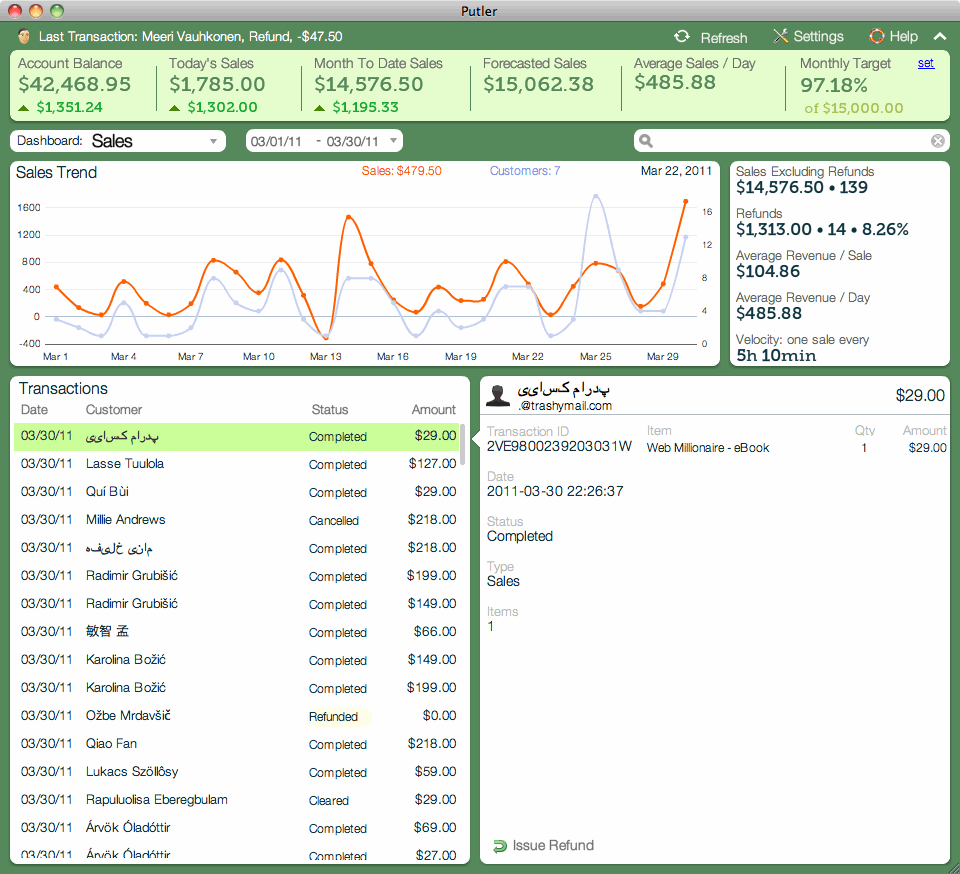The height and width of the screenshot is (874, 960).
Task: Click Today's Sales $1,785.00 value
Action: pyautogui.click(x=217, y=84)
